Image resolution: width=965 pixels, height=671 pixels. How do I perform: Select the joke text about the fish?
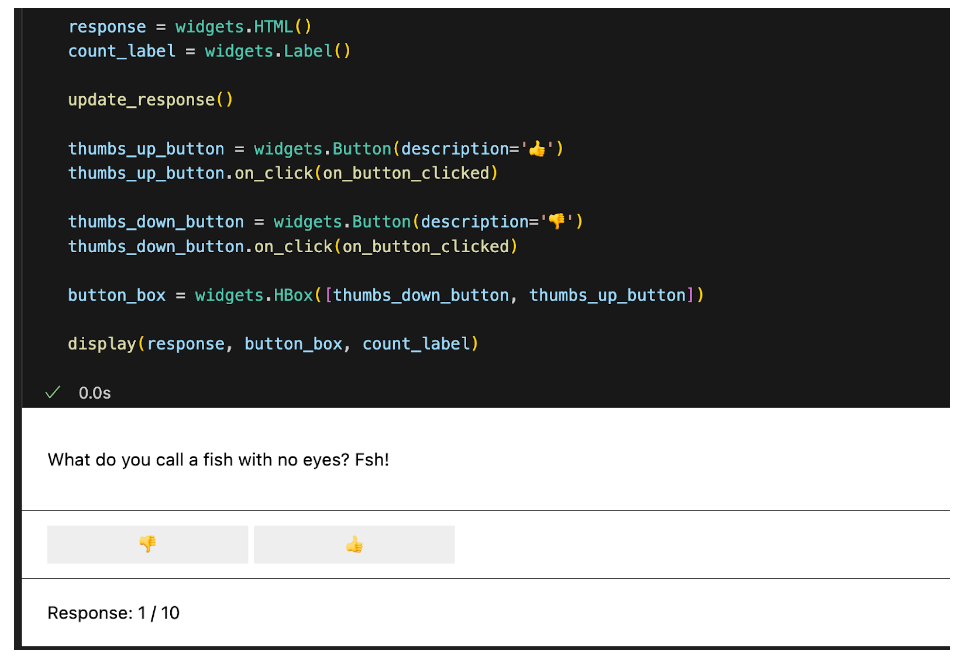tap(218, 460)
